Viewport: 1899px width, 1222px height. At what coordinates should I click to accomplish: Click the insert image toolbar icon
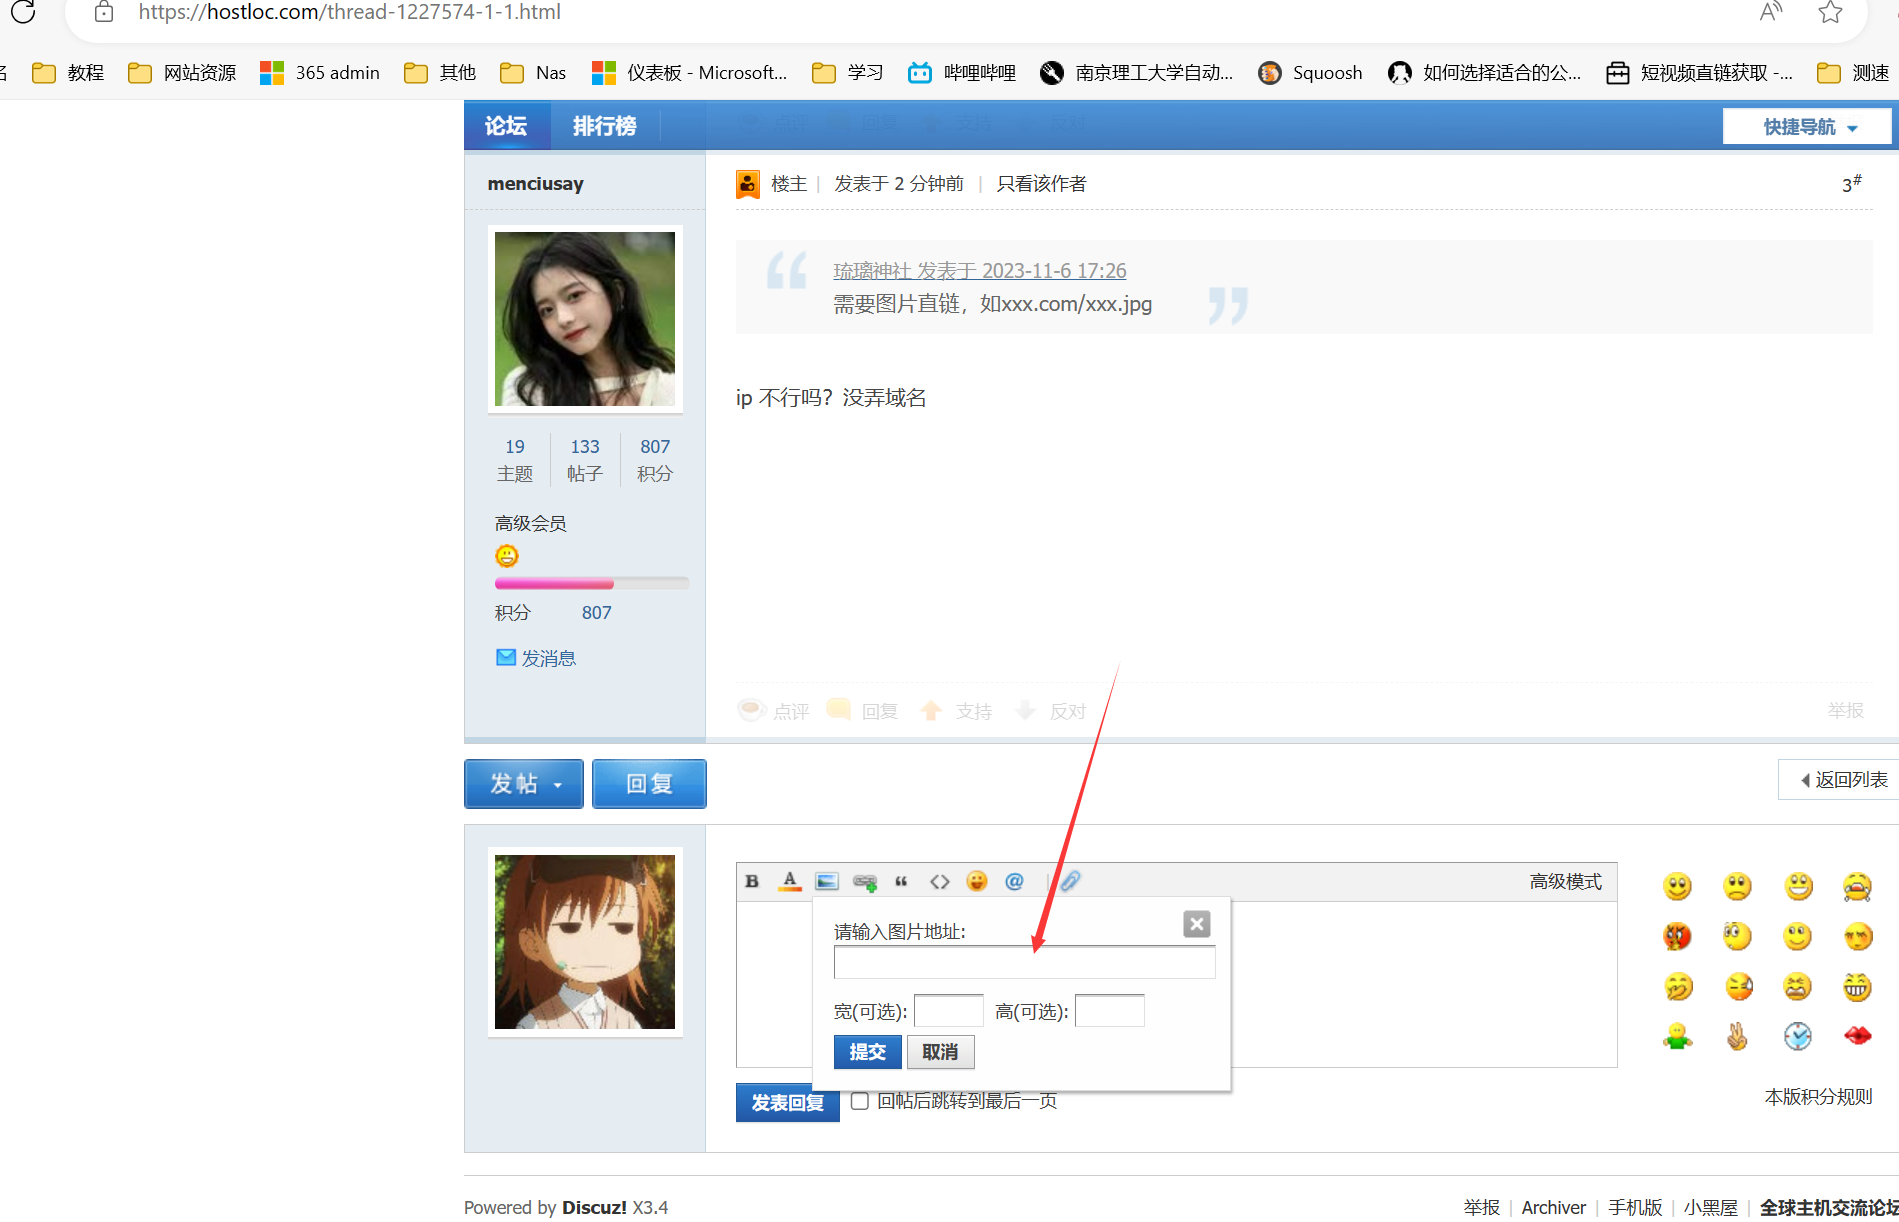point(827,881)
